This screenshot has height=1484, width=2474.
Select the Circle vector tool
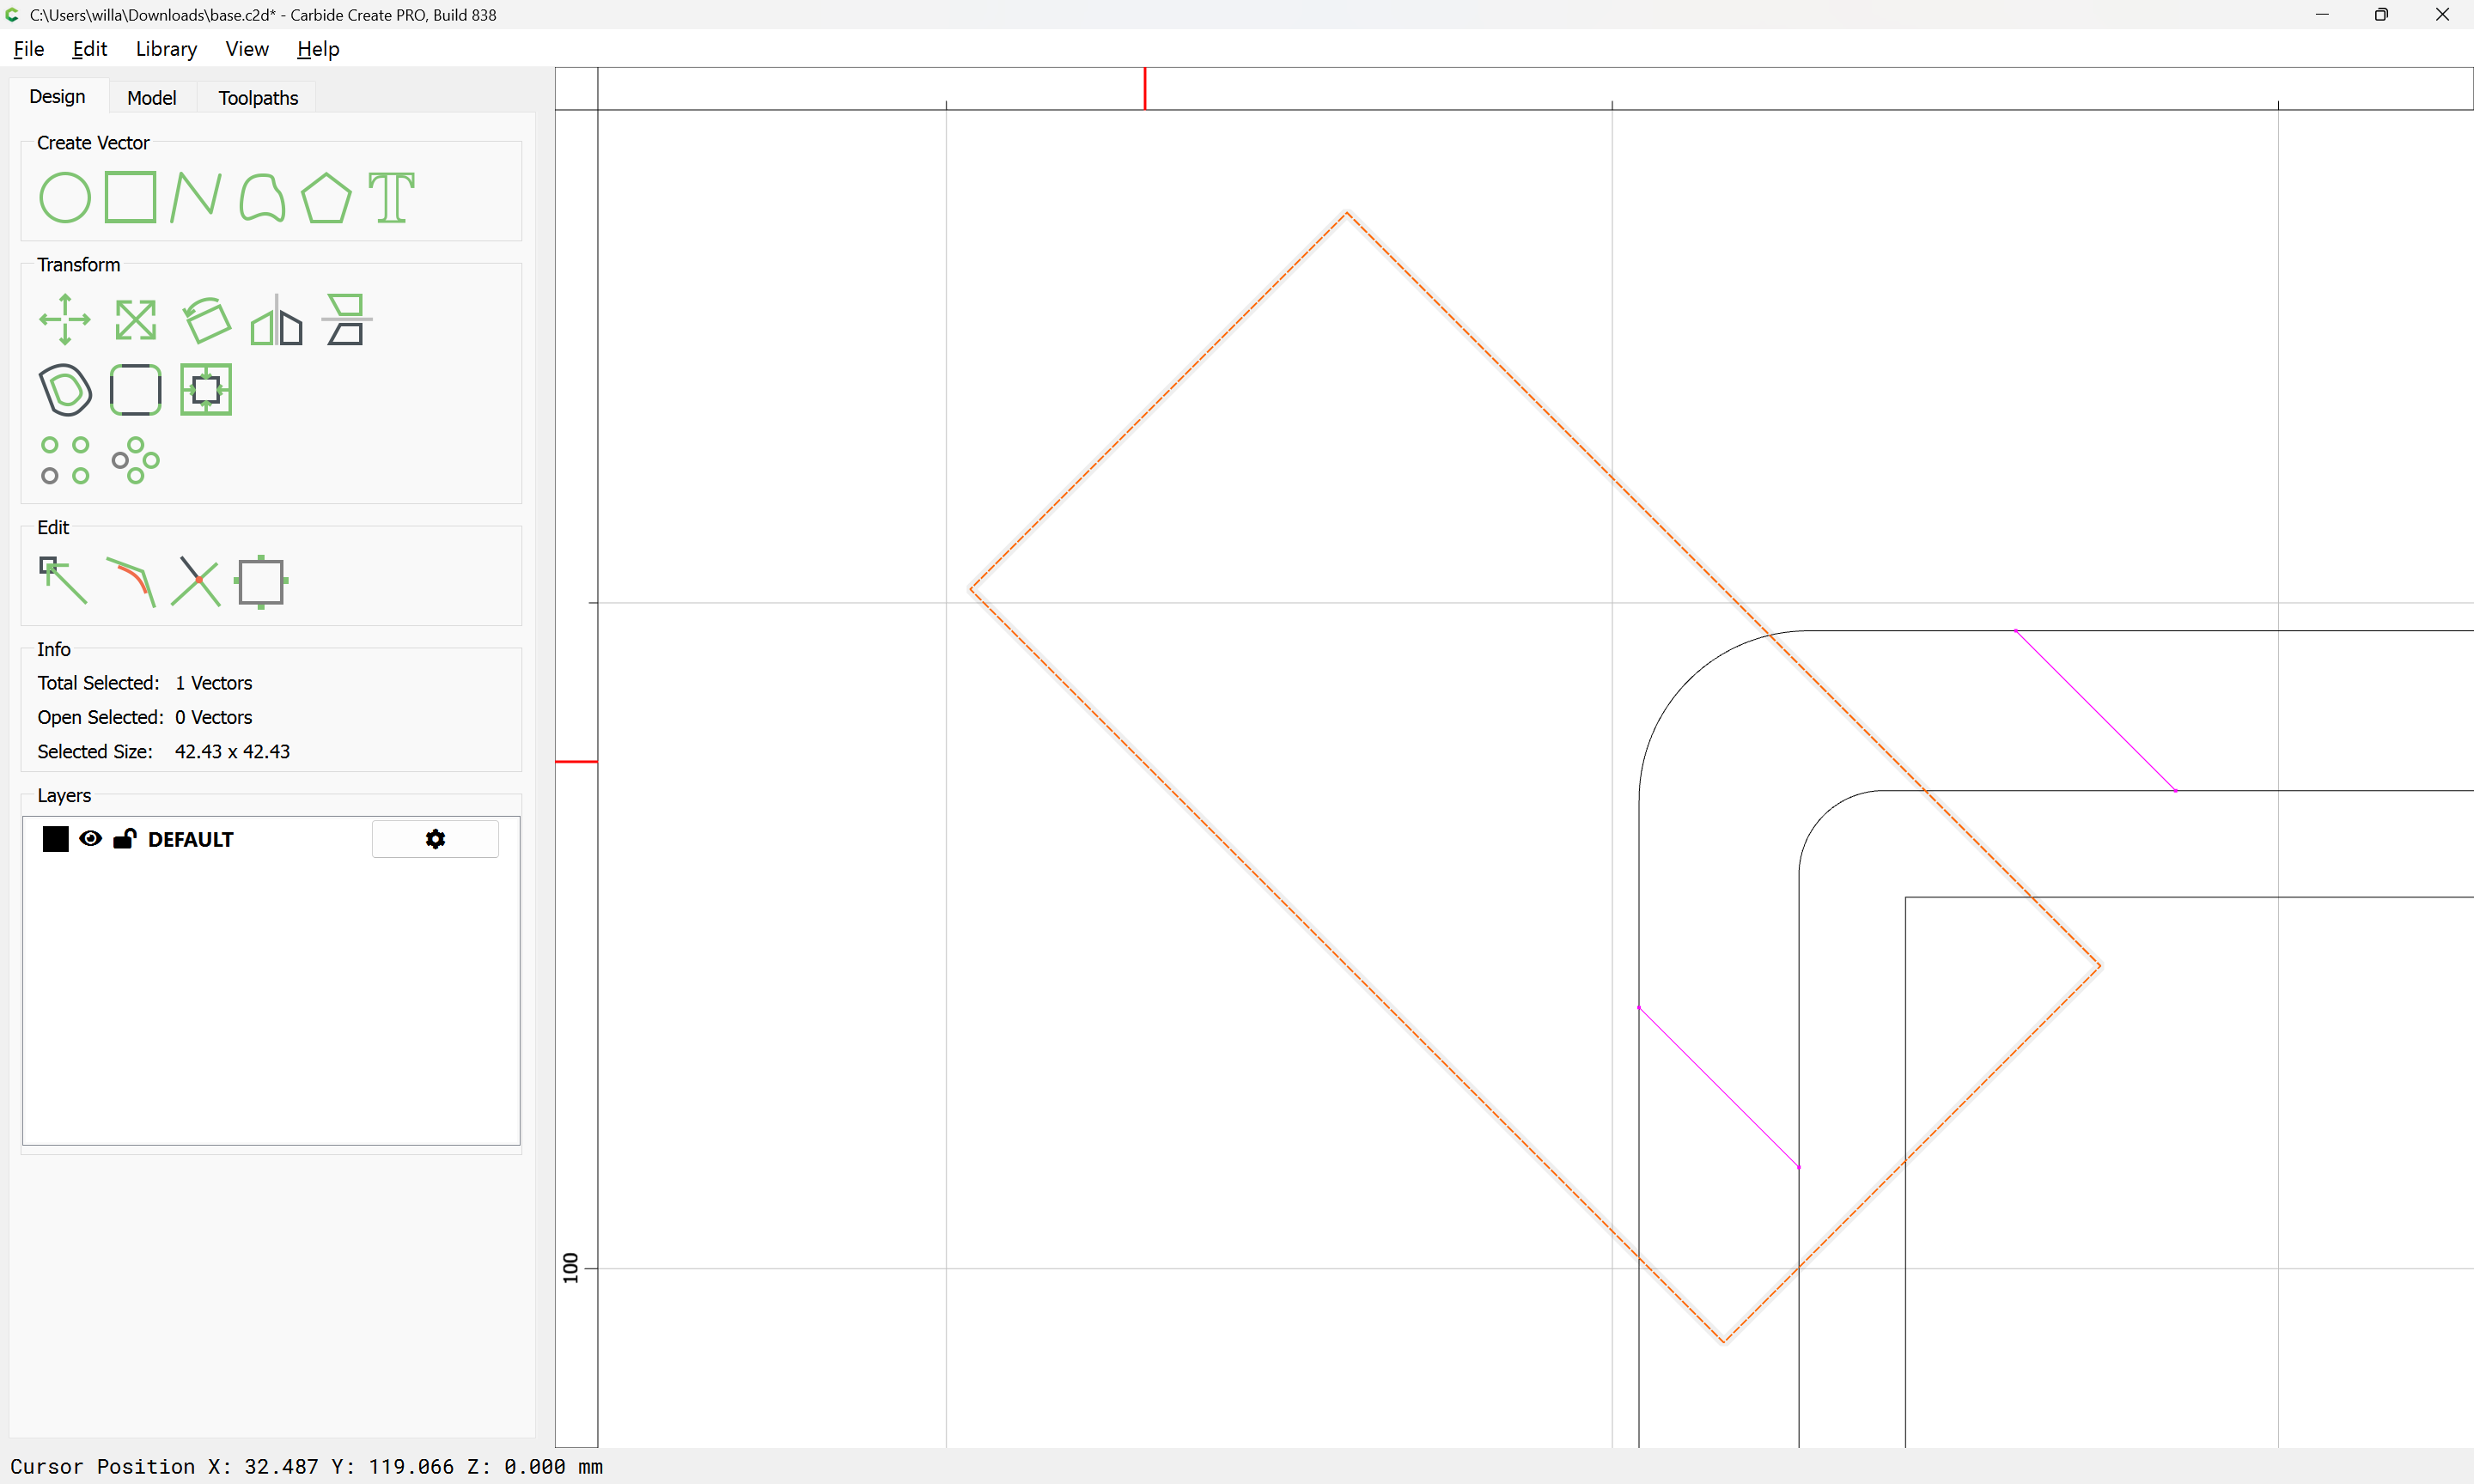(x=65, y=197)
